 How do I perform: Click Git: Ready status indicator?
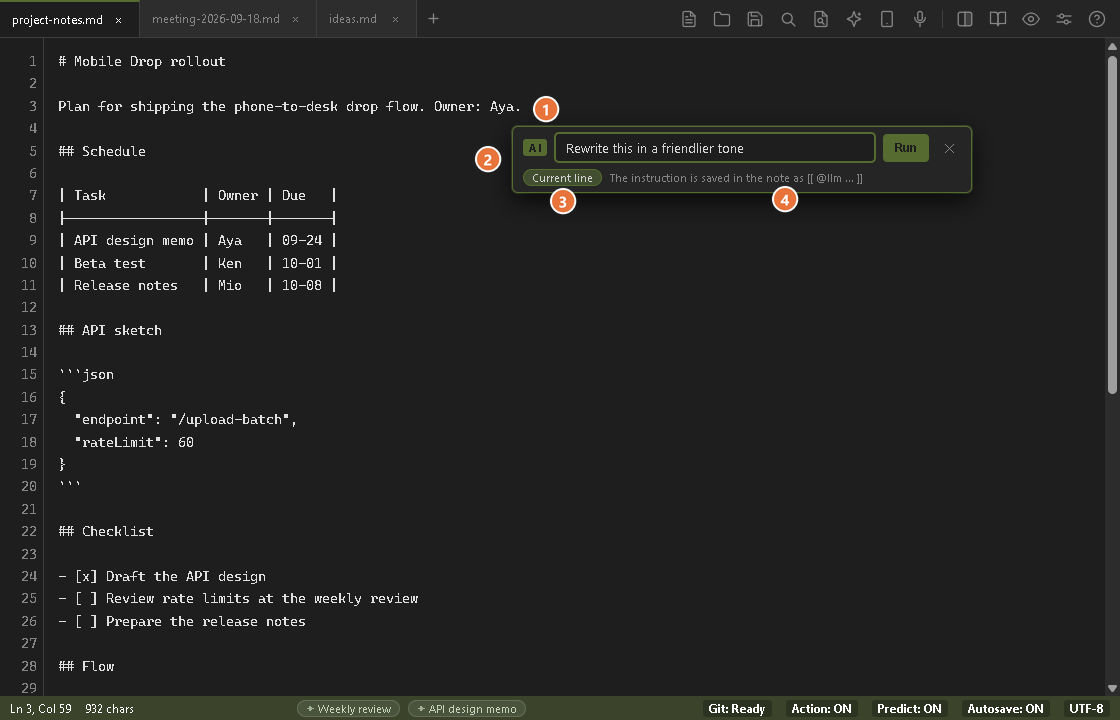[736, 709]
